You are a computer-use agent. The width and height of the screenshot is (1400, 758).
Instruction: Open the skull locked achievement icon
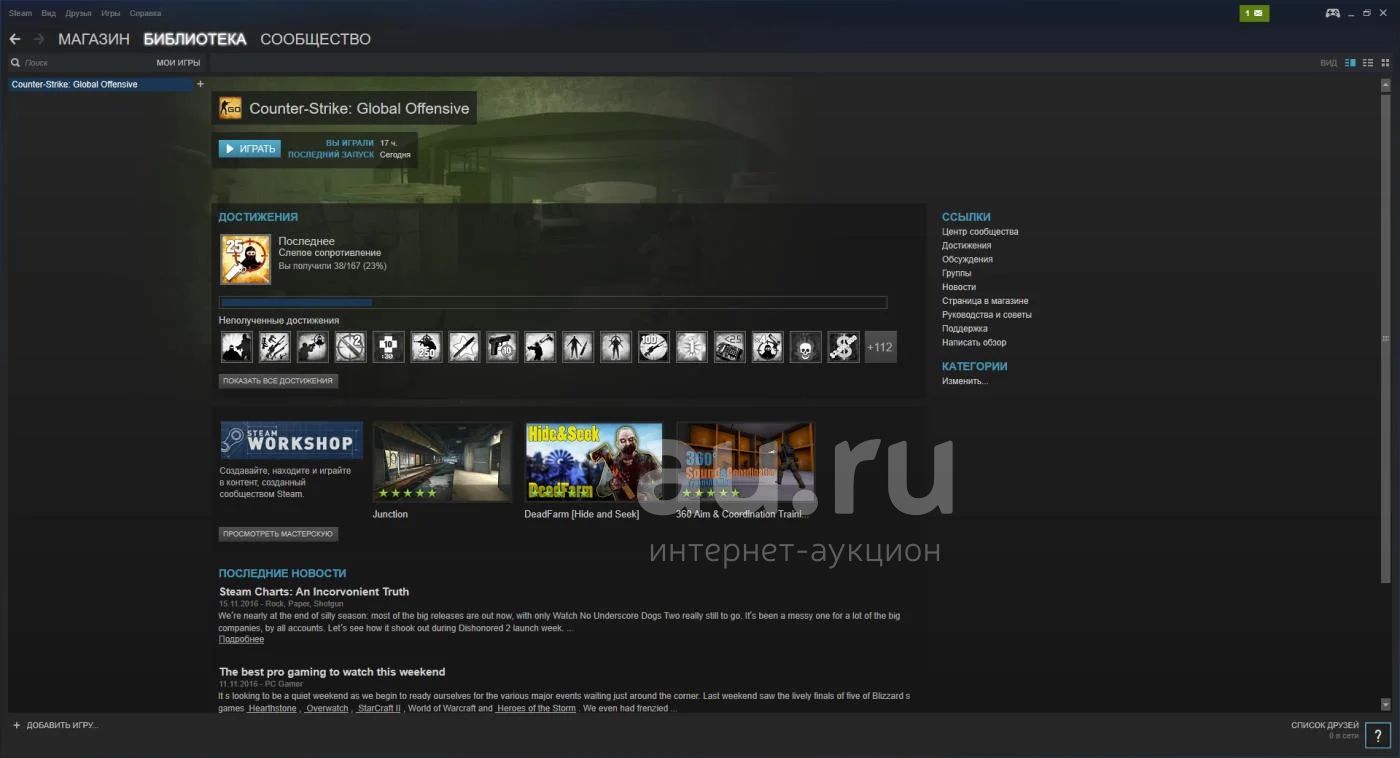click(x=806, y=347)
